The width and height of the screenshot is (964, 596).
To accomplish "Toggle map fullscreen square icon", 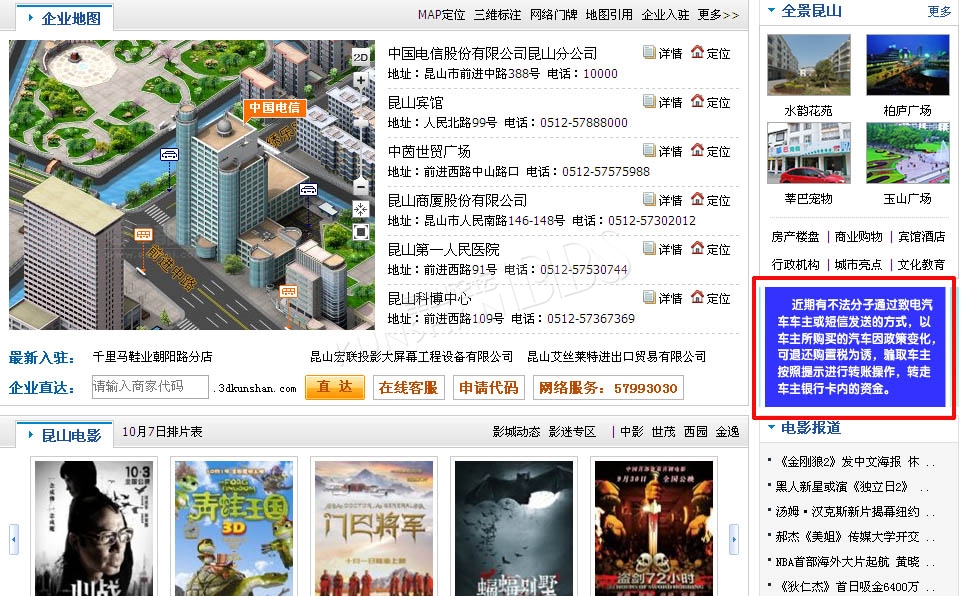I will pyautogui.click(x=361, y=232).
